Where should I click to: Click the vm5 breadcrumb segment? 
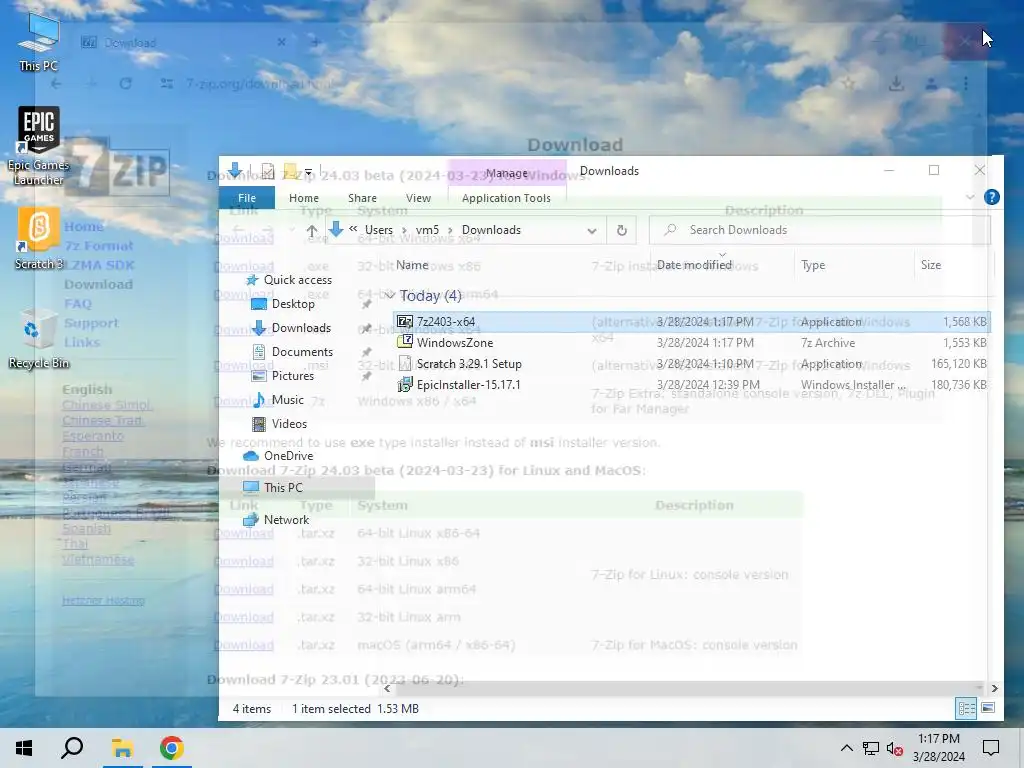427,230
